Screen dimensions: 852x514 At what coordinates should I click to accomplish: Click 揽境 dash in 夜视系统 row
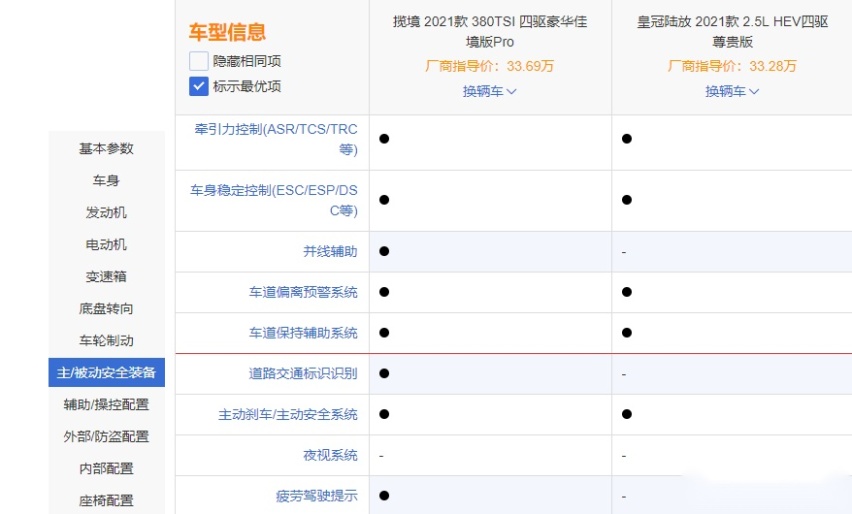point(381,456)
